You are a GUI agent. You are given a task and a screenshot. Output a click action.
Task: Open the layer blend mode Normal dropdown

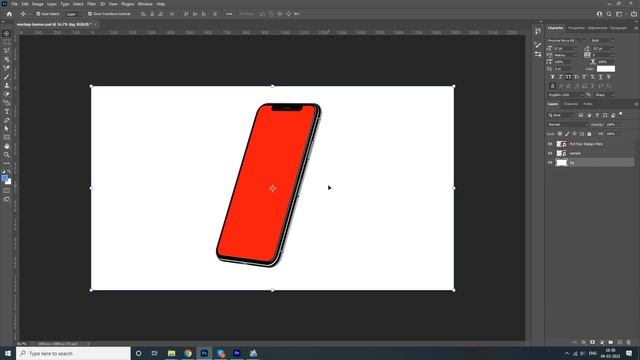pos(567,124)
